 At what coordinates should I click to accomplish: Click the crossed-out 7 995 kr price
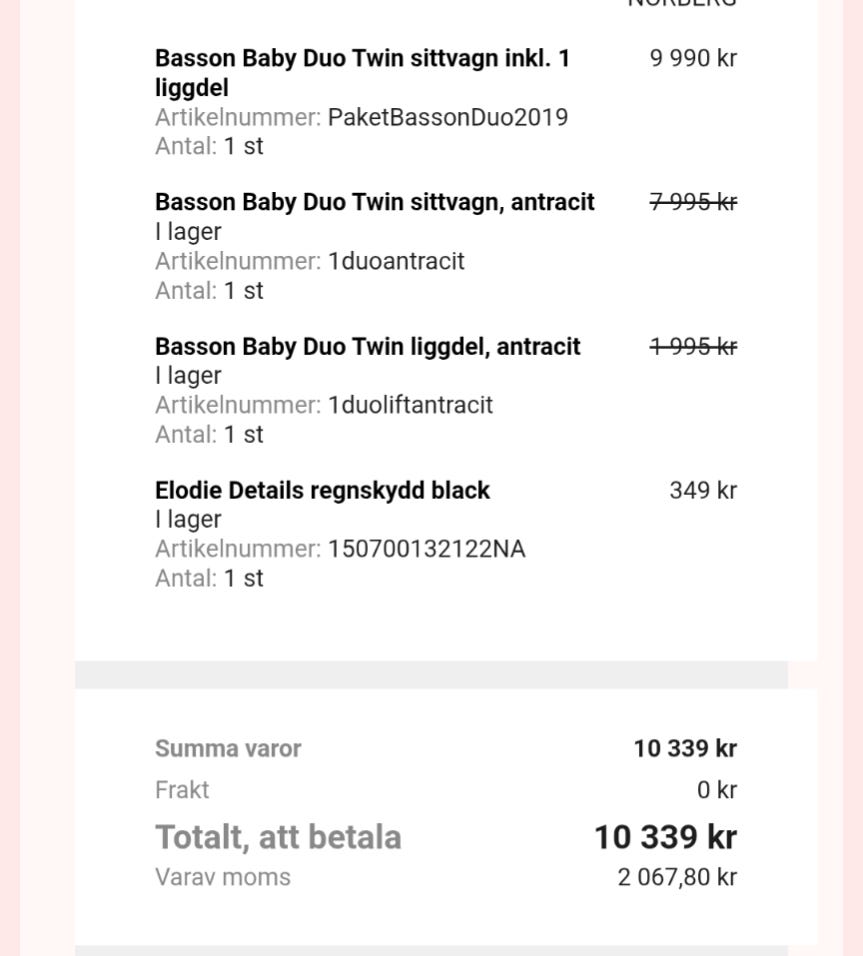pos(692,202)
